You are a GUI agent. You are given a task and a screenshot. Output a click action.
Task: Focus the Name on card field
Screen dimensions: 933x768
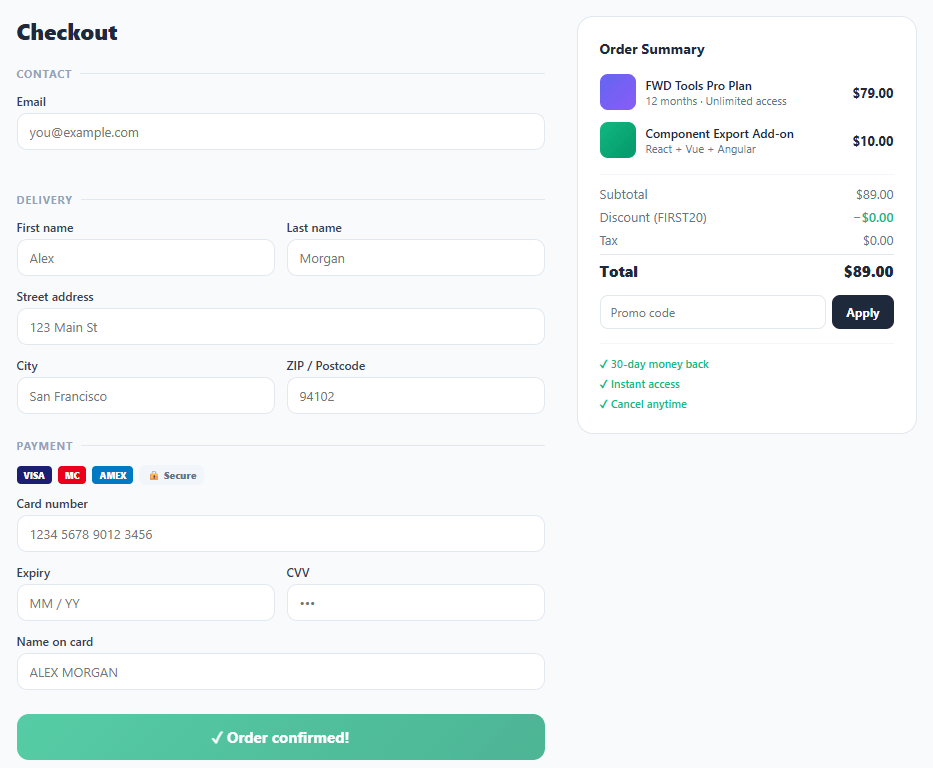click(x=281, y=672)
